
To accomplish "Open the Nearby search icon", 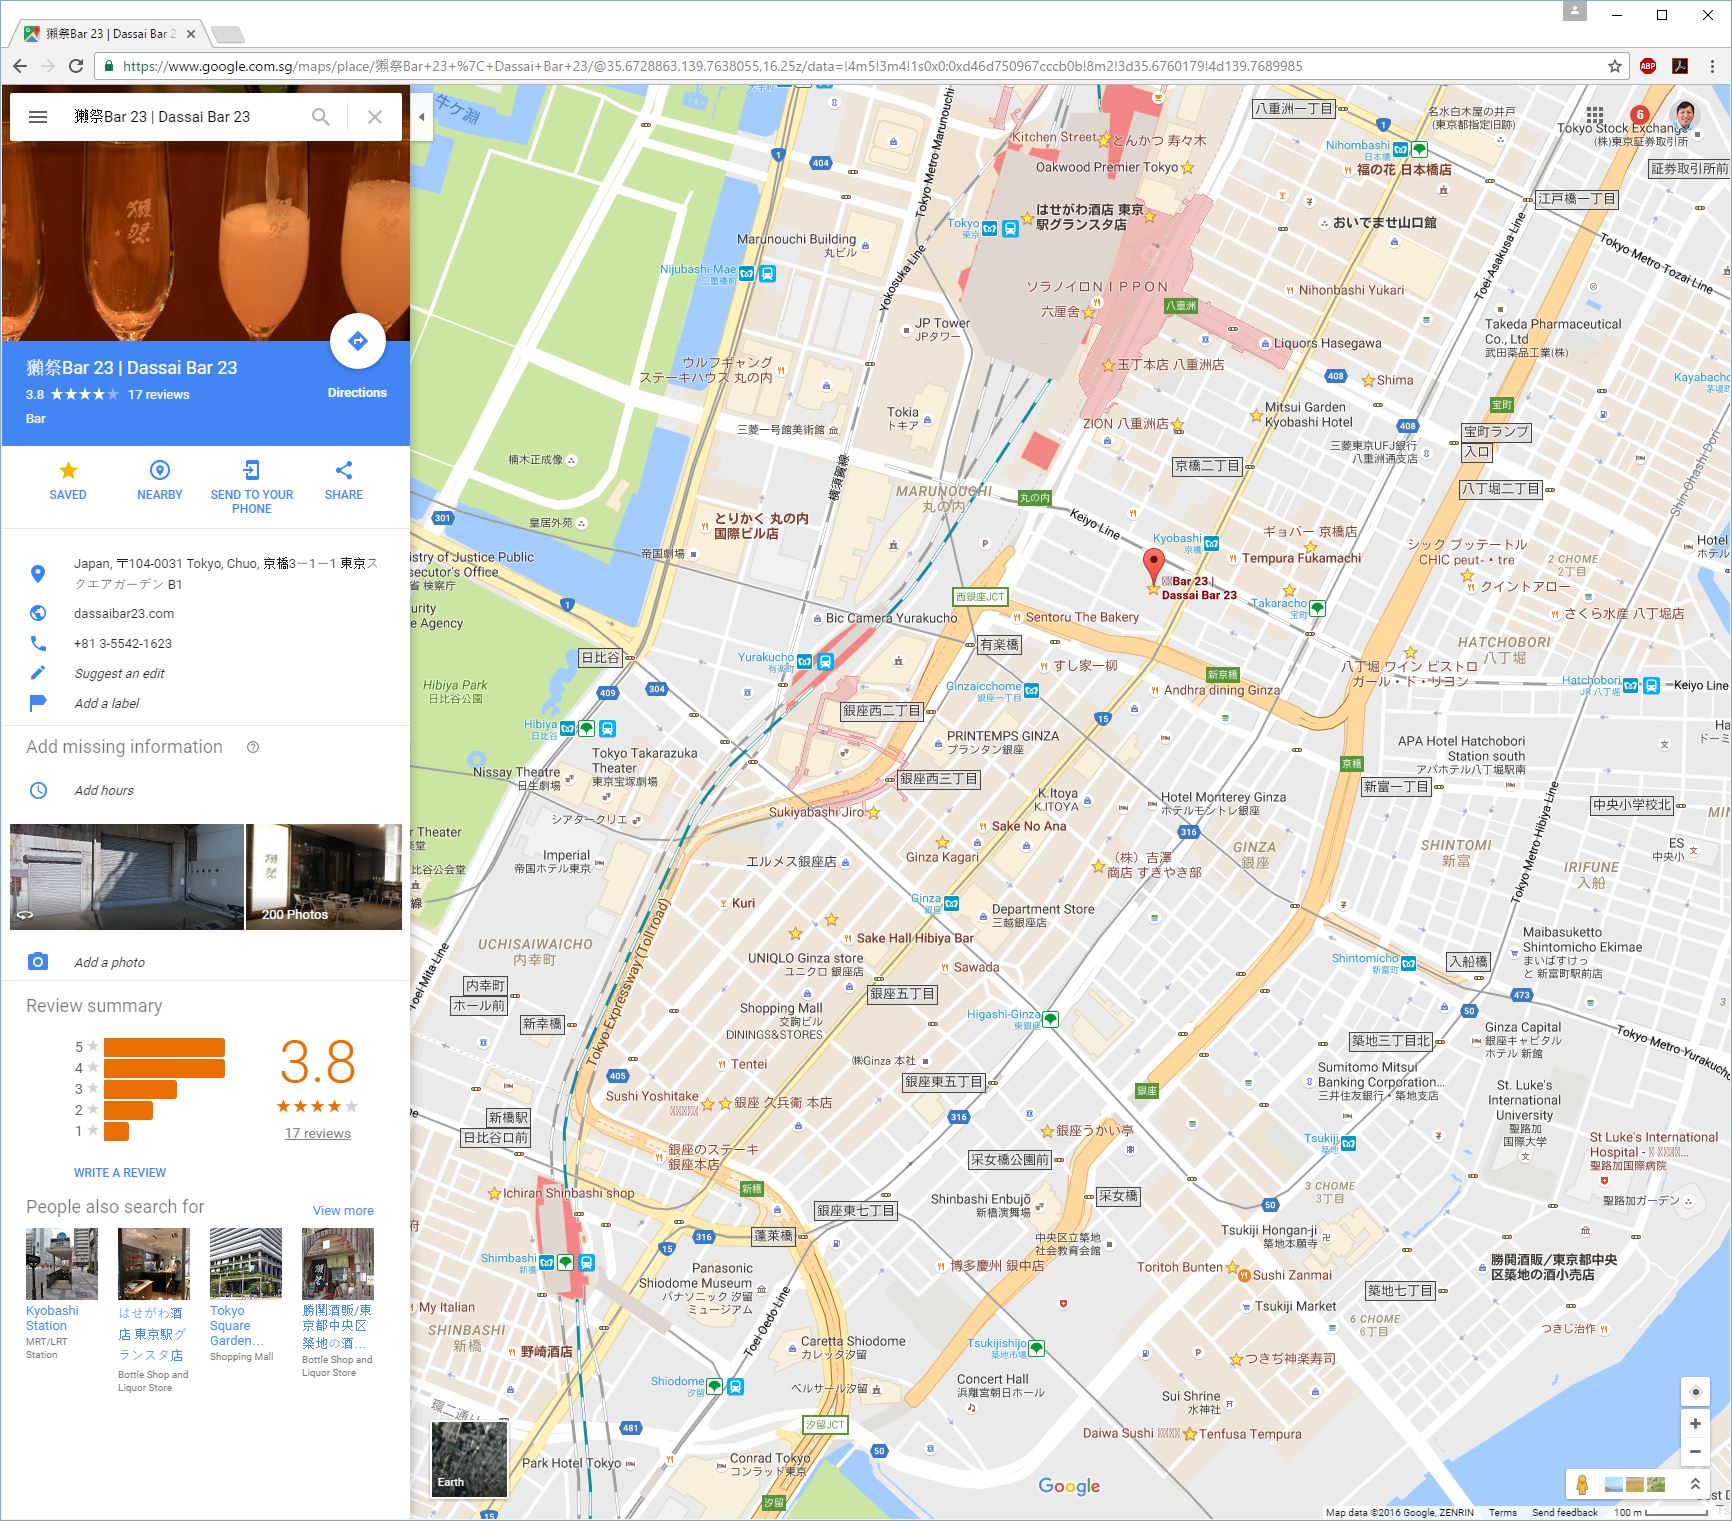I will click(159, 471).
